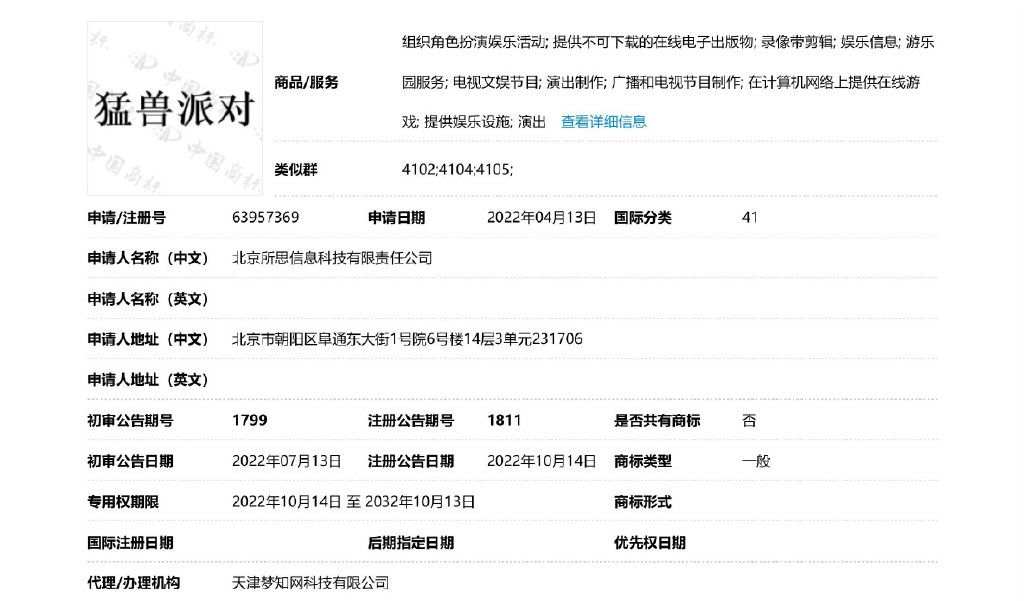1024x601 pixels.
Task: Click the 商标类型 label
Action: coord(643,461)
